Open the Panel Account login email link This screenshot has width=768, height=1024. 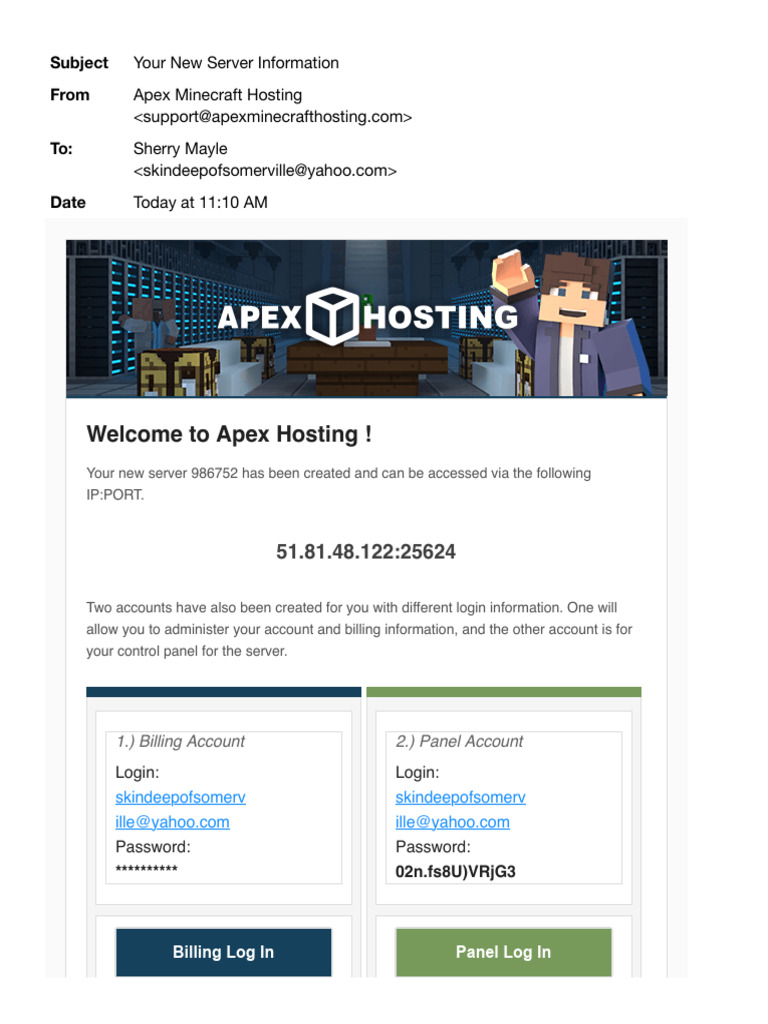(x=460, y=810)
